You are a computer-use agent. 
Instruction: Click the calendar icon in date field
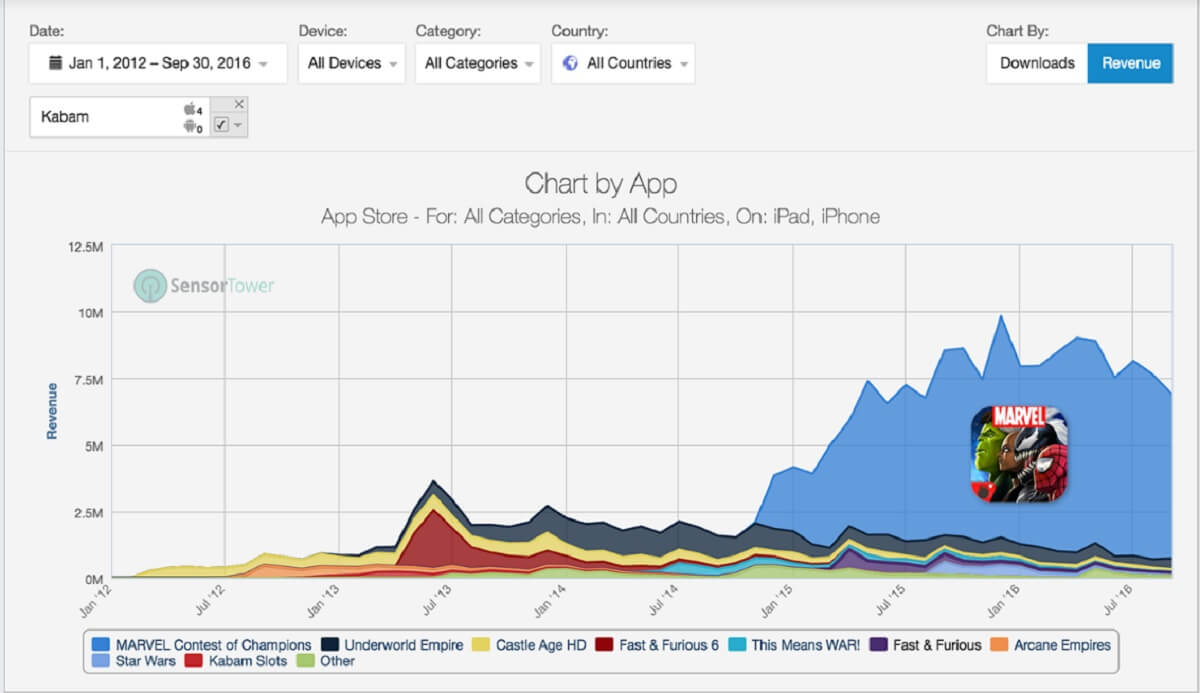pos(56,63)
